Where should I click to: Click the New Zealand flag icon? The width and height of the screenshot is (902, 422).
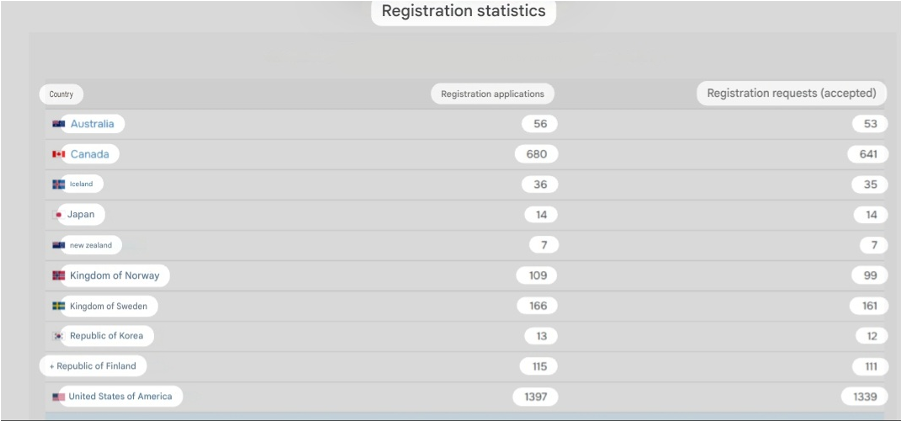(58, 245)
